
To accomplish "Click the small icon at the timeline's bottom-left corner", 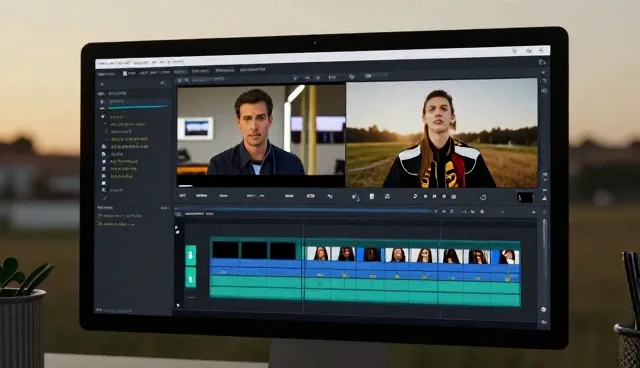I will (x=178, y=305).
